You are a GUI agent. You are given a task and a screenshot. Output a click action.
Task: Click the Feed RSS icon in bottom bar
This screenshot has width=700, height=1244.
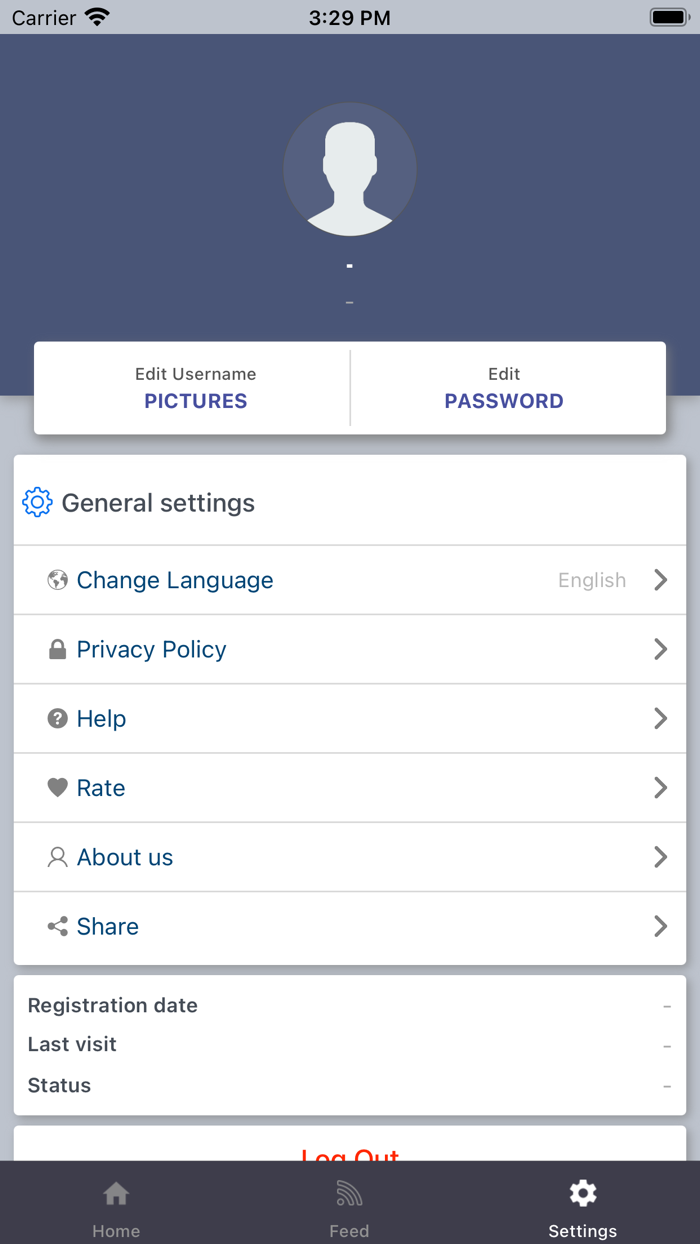tap(349, 1193)
